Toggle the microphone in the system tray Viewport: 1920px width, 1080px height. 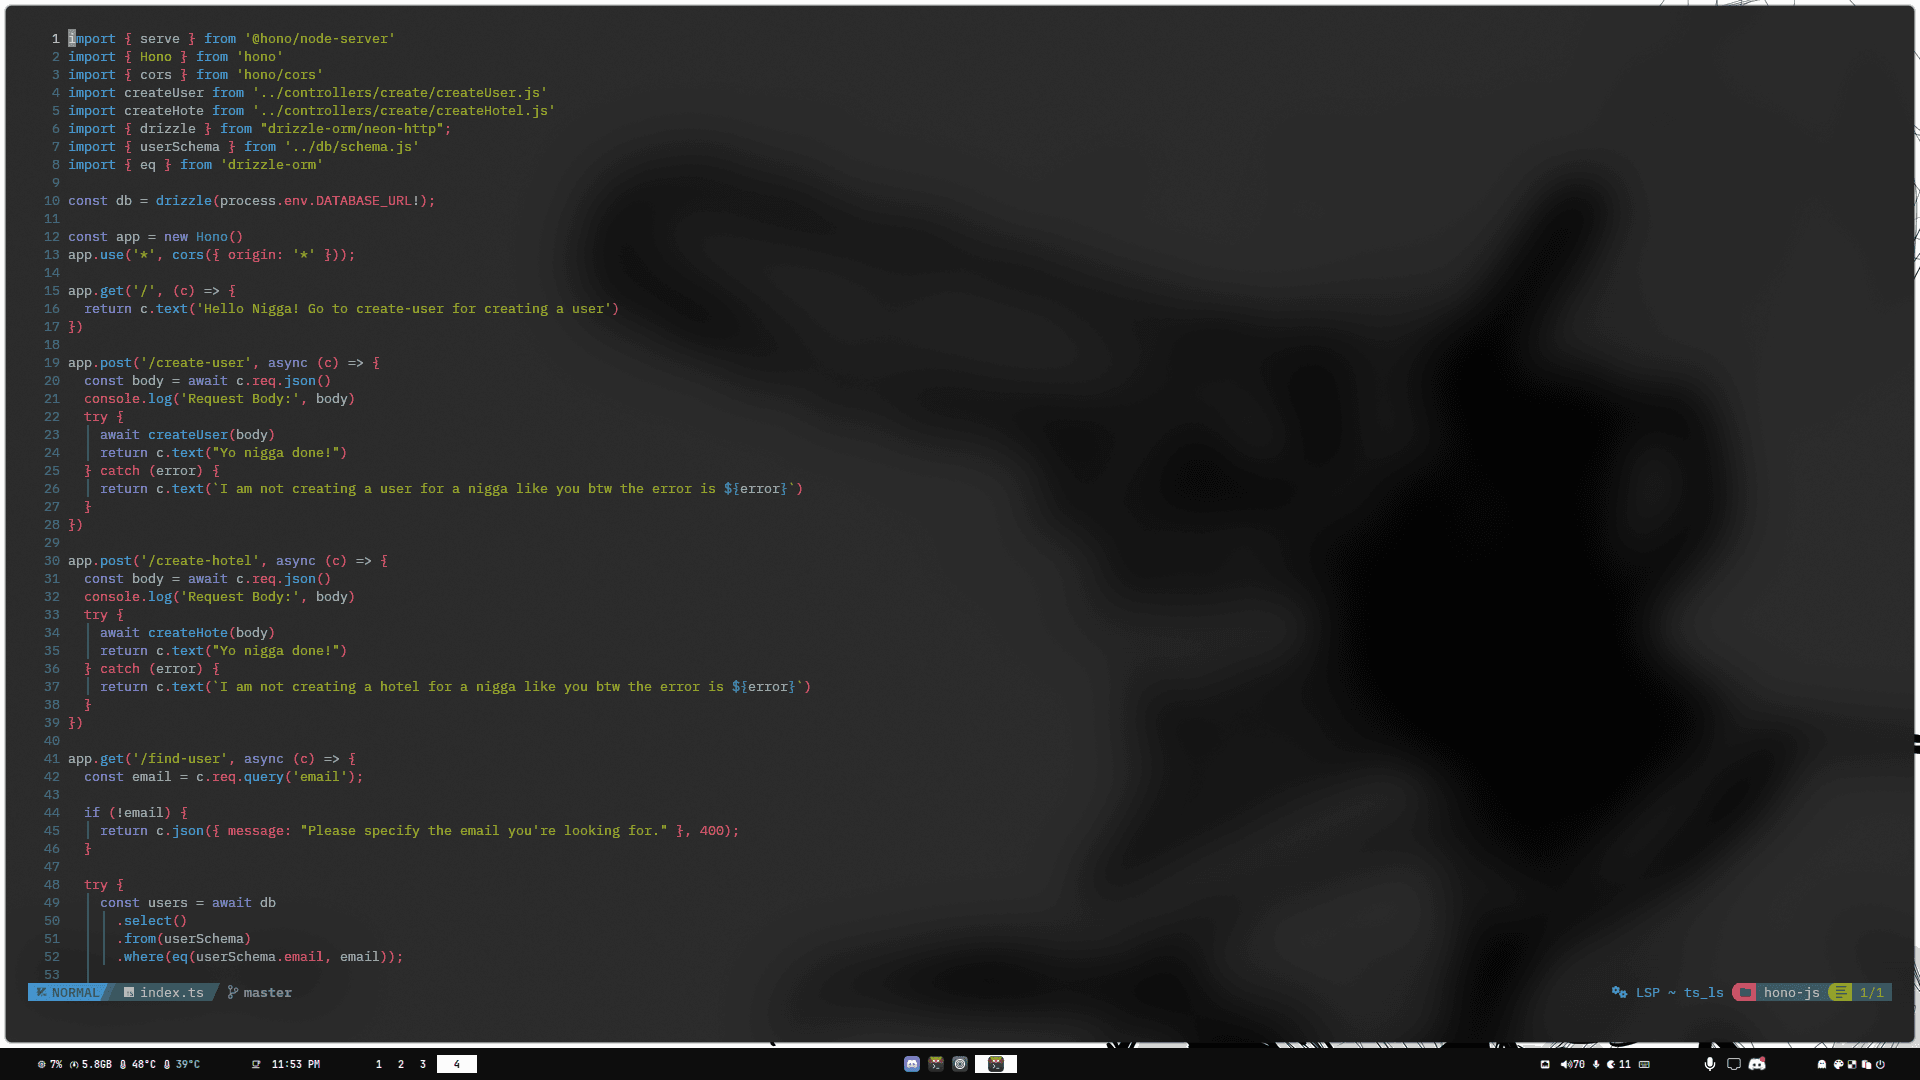(x=1710, y=1064)
